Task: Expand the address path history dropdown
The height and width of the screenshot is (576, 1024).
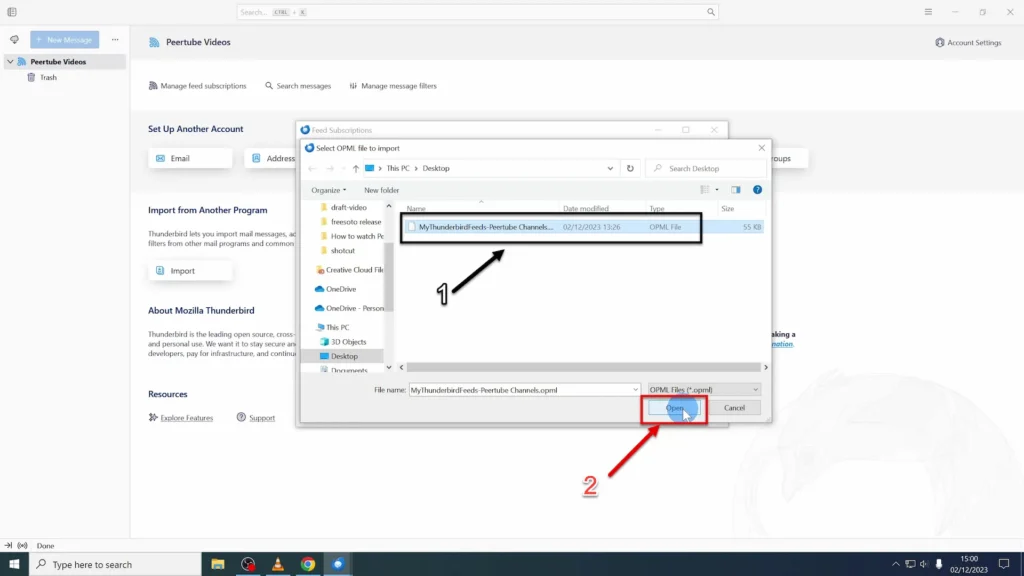Action: [610, 168]
